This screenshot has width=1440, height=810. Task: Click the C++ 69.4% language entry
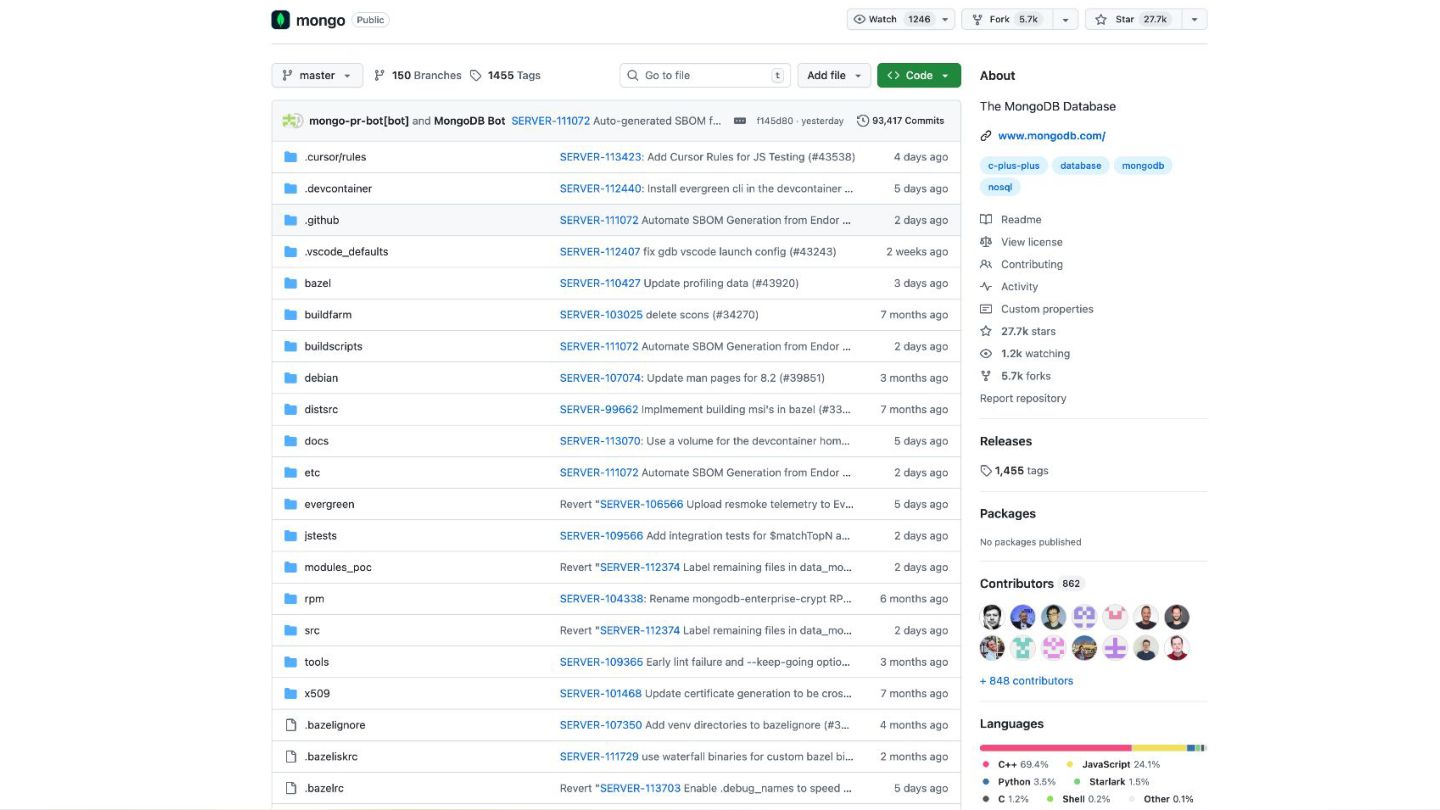[x=1016, y=765]
